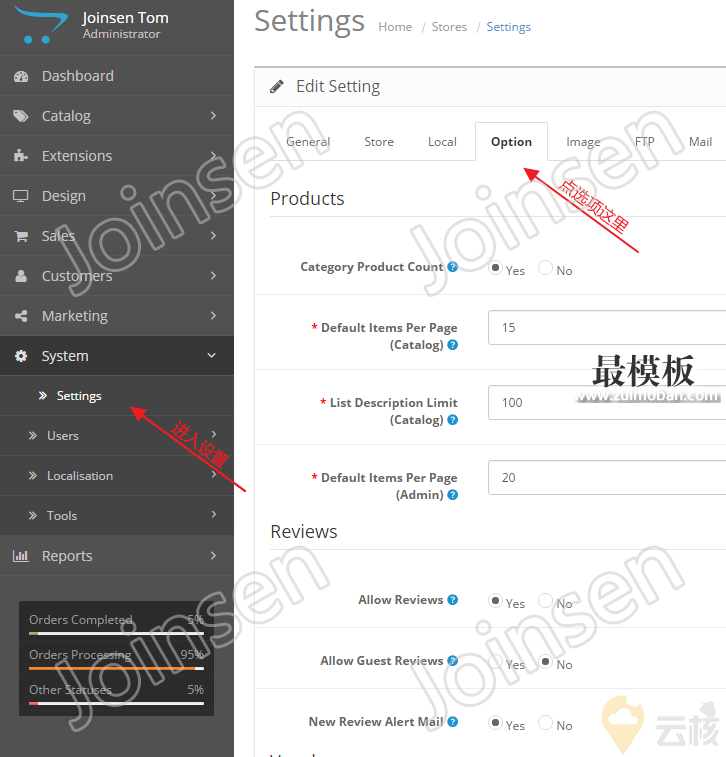Click the Marketing share icon
The image size is (726, 757).
21,316
